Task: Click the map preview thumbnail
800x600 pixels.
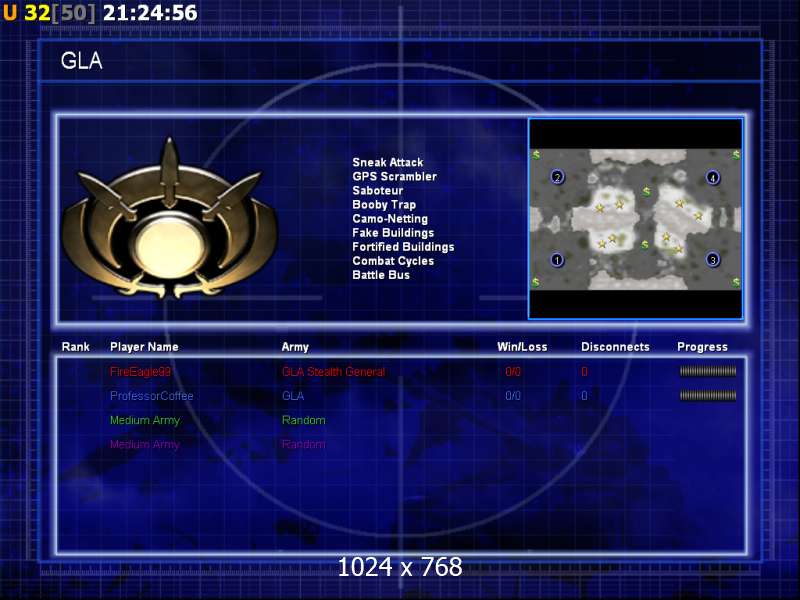Action: pyautogui.click(x=636, y=219)
